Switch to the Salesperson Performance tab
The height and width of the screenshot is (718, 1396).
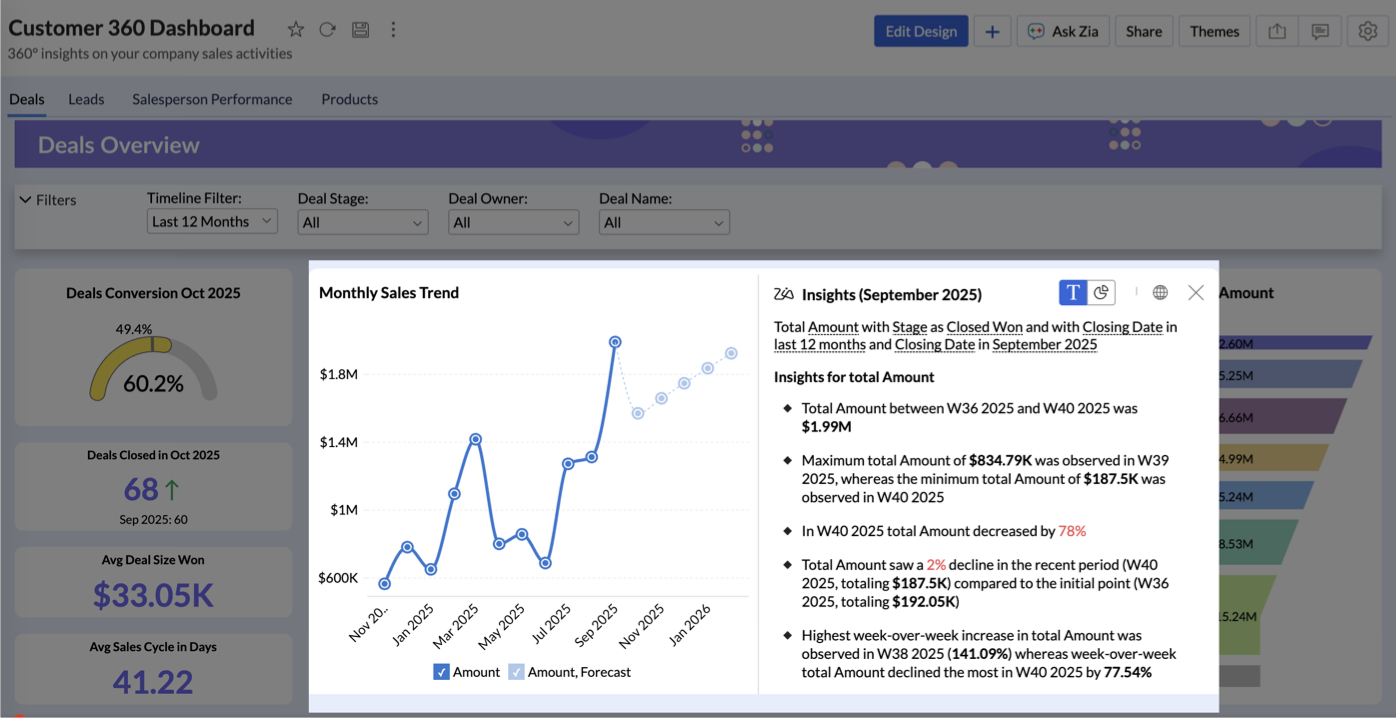[x=212, y=99]
